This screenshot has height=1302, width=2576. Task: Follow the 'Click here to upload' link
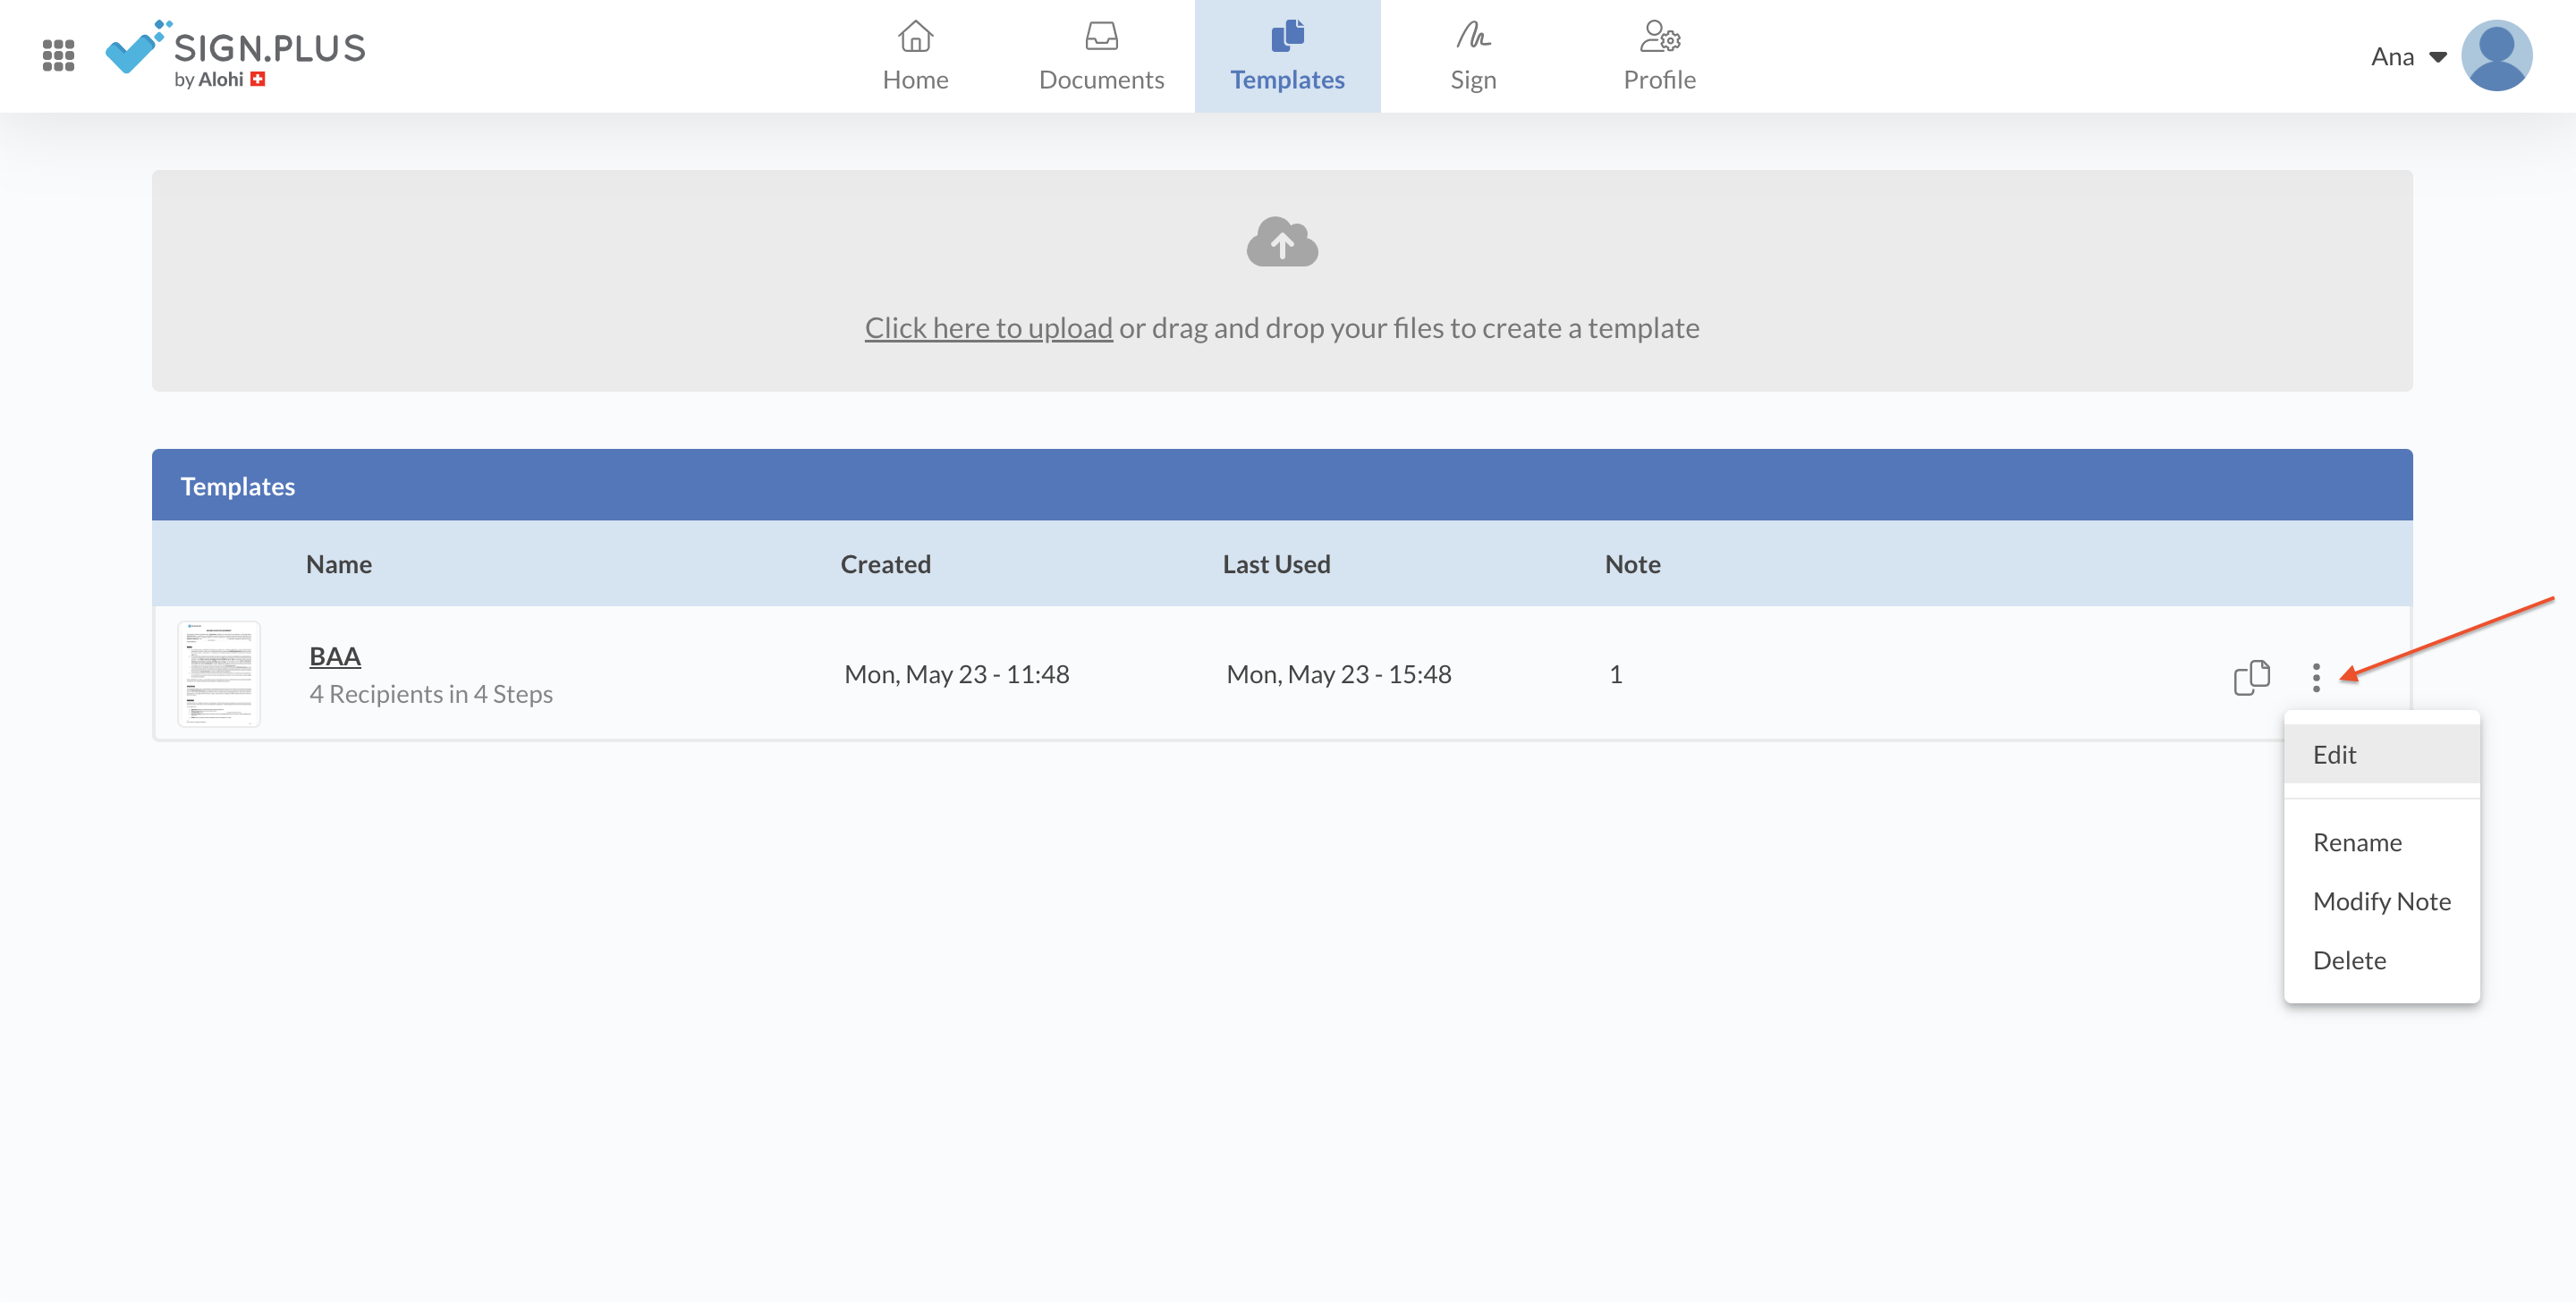tap(988, 328)
